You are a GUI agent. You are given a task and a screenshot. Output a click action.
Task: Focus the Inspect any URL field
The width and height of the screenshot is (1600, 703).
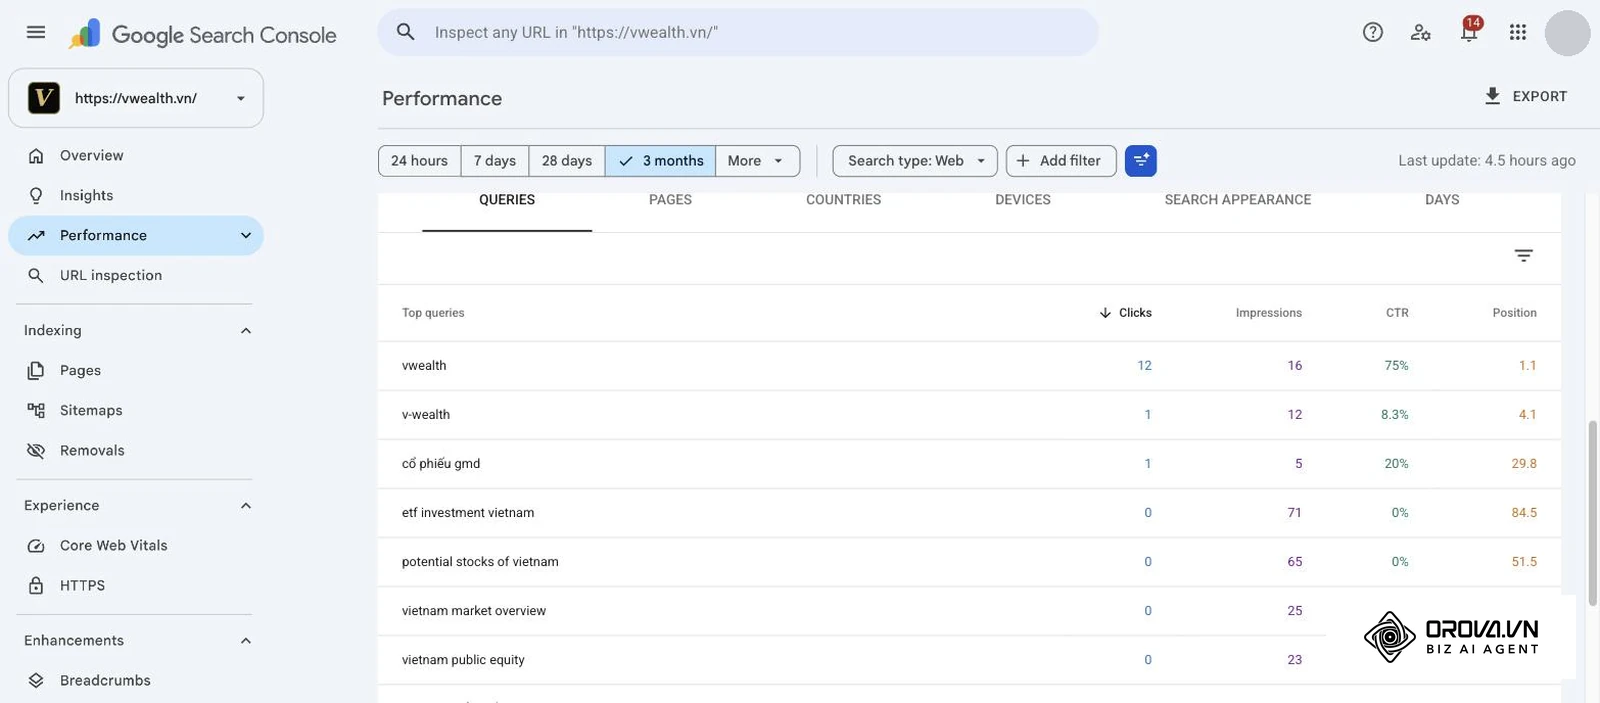738,32
